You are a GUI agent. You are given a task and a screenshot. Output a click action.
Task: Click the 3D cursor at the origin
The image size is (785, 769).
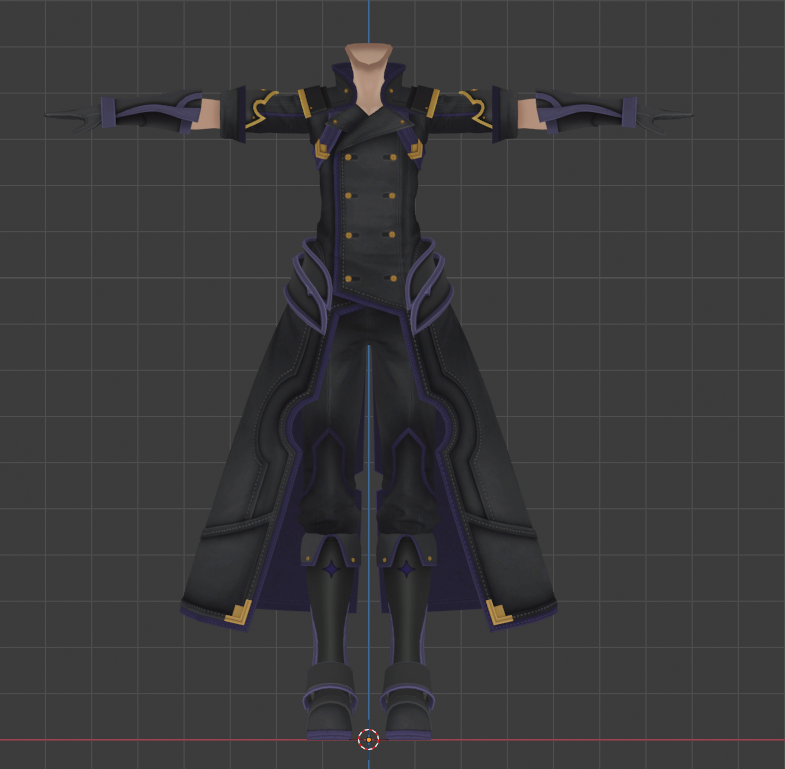click(368, 739)
